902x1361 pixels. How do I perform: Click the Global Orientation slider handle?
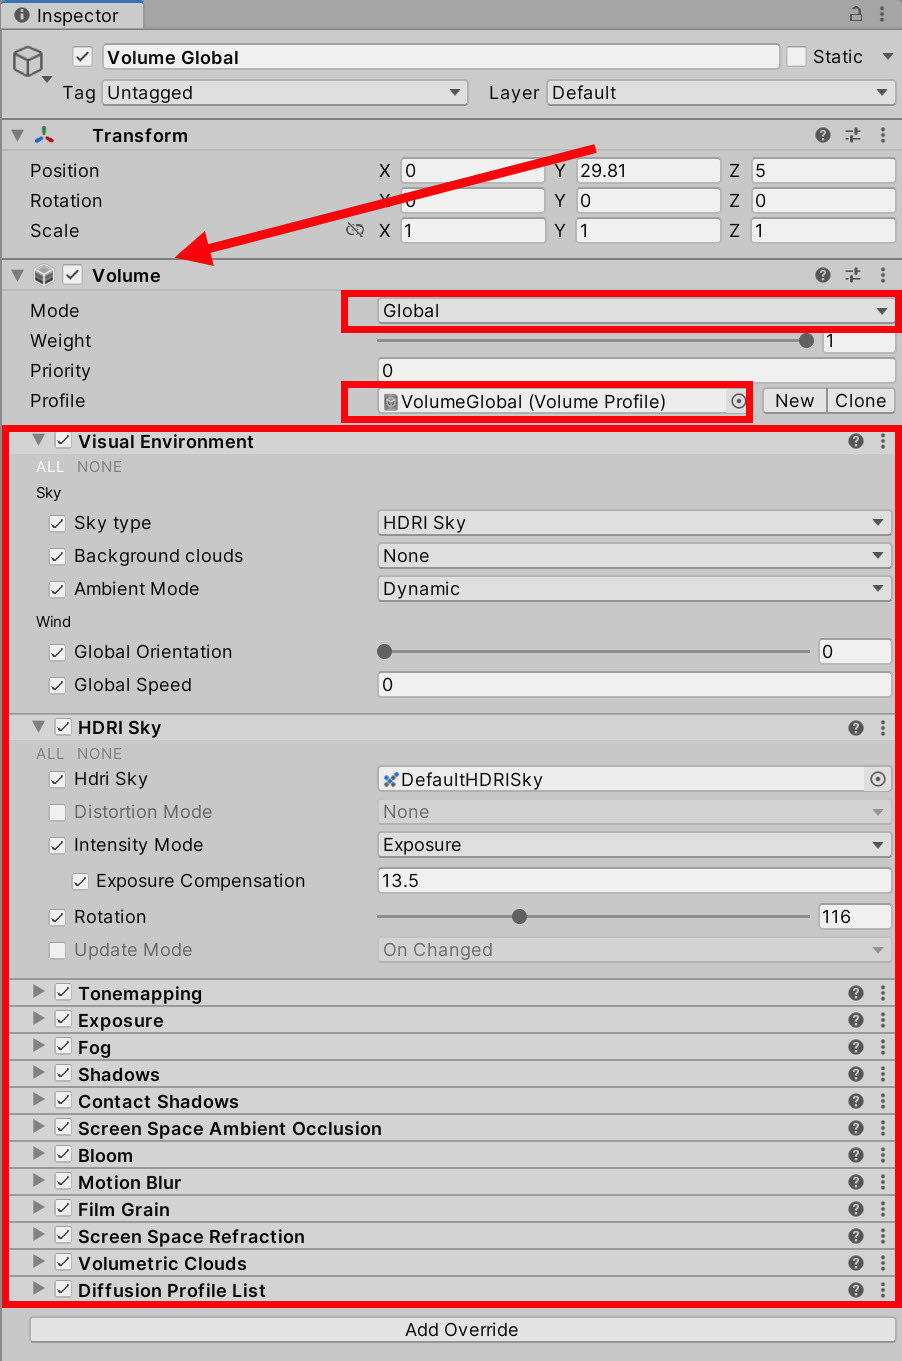tap(384, 652)
